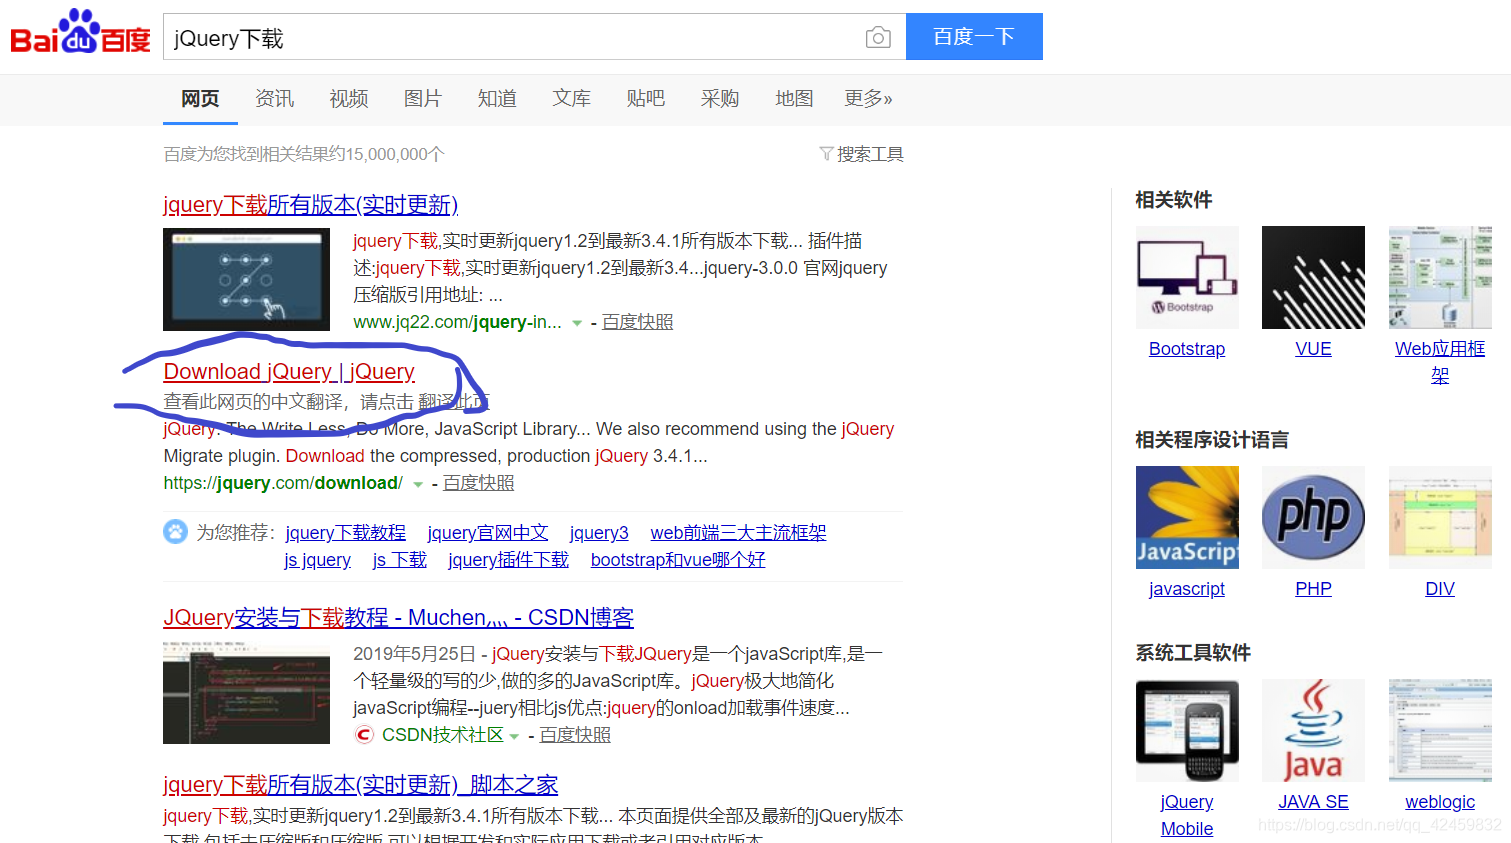Switch to the 资讯 tab
The width and height of the screenshot is (1511, 843).
[274, 98]
